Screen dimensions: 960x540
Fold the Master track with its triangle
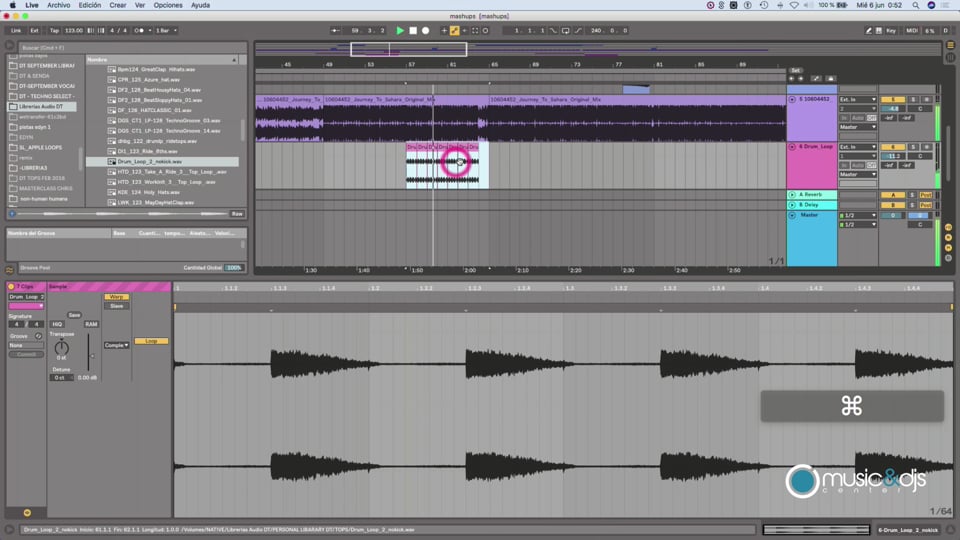point(792,216)
